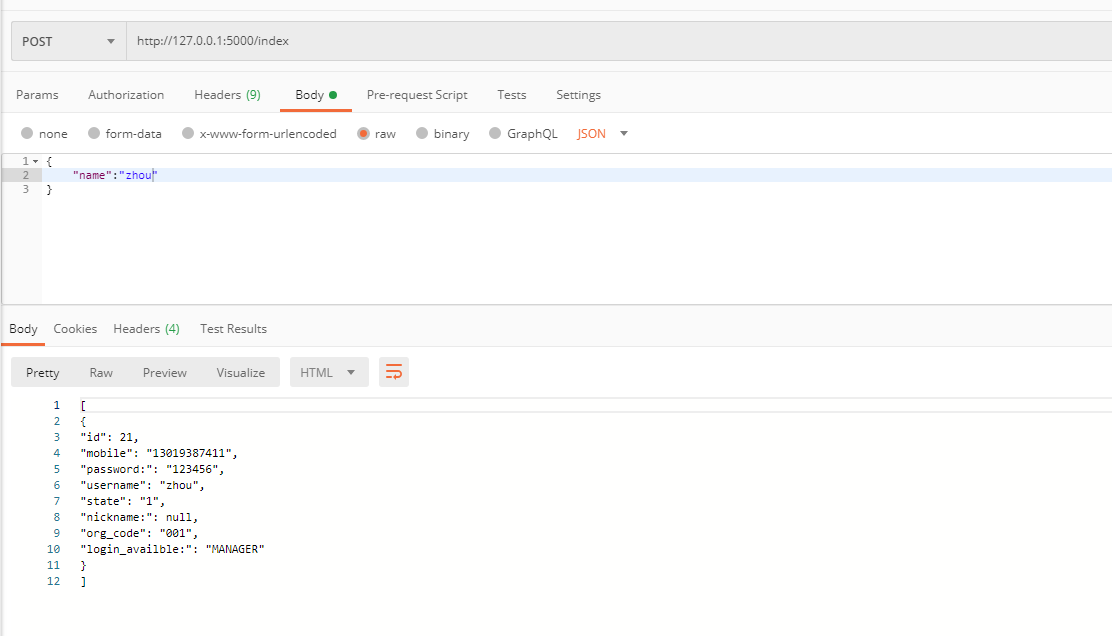Choose x-www-form-urlencoded body type
Viewport: 1112px width, 636px height.
[x=188, y=133]
